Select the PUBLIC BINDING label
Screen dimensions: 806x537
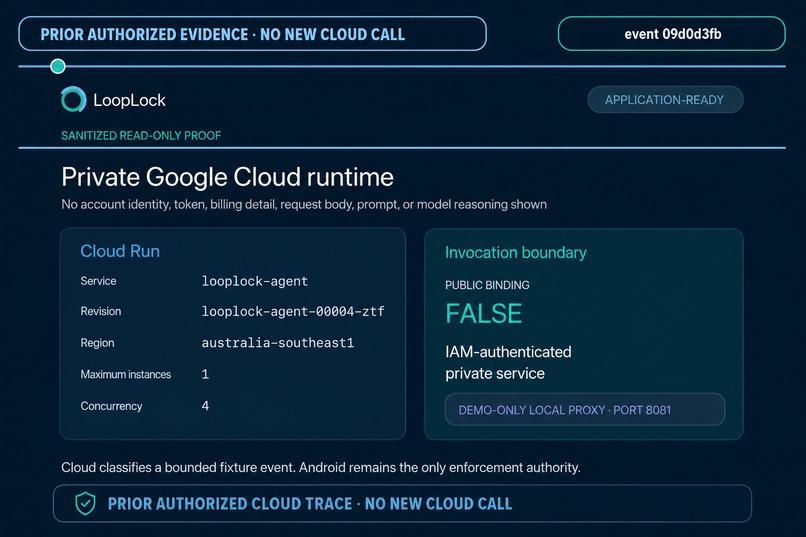(x=487, y=285)
